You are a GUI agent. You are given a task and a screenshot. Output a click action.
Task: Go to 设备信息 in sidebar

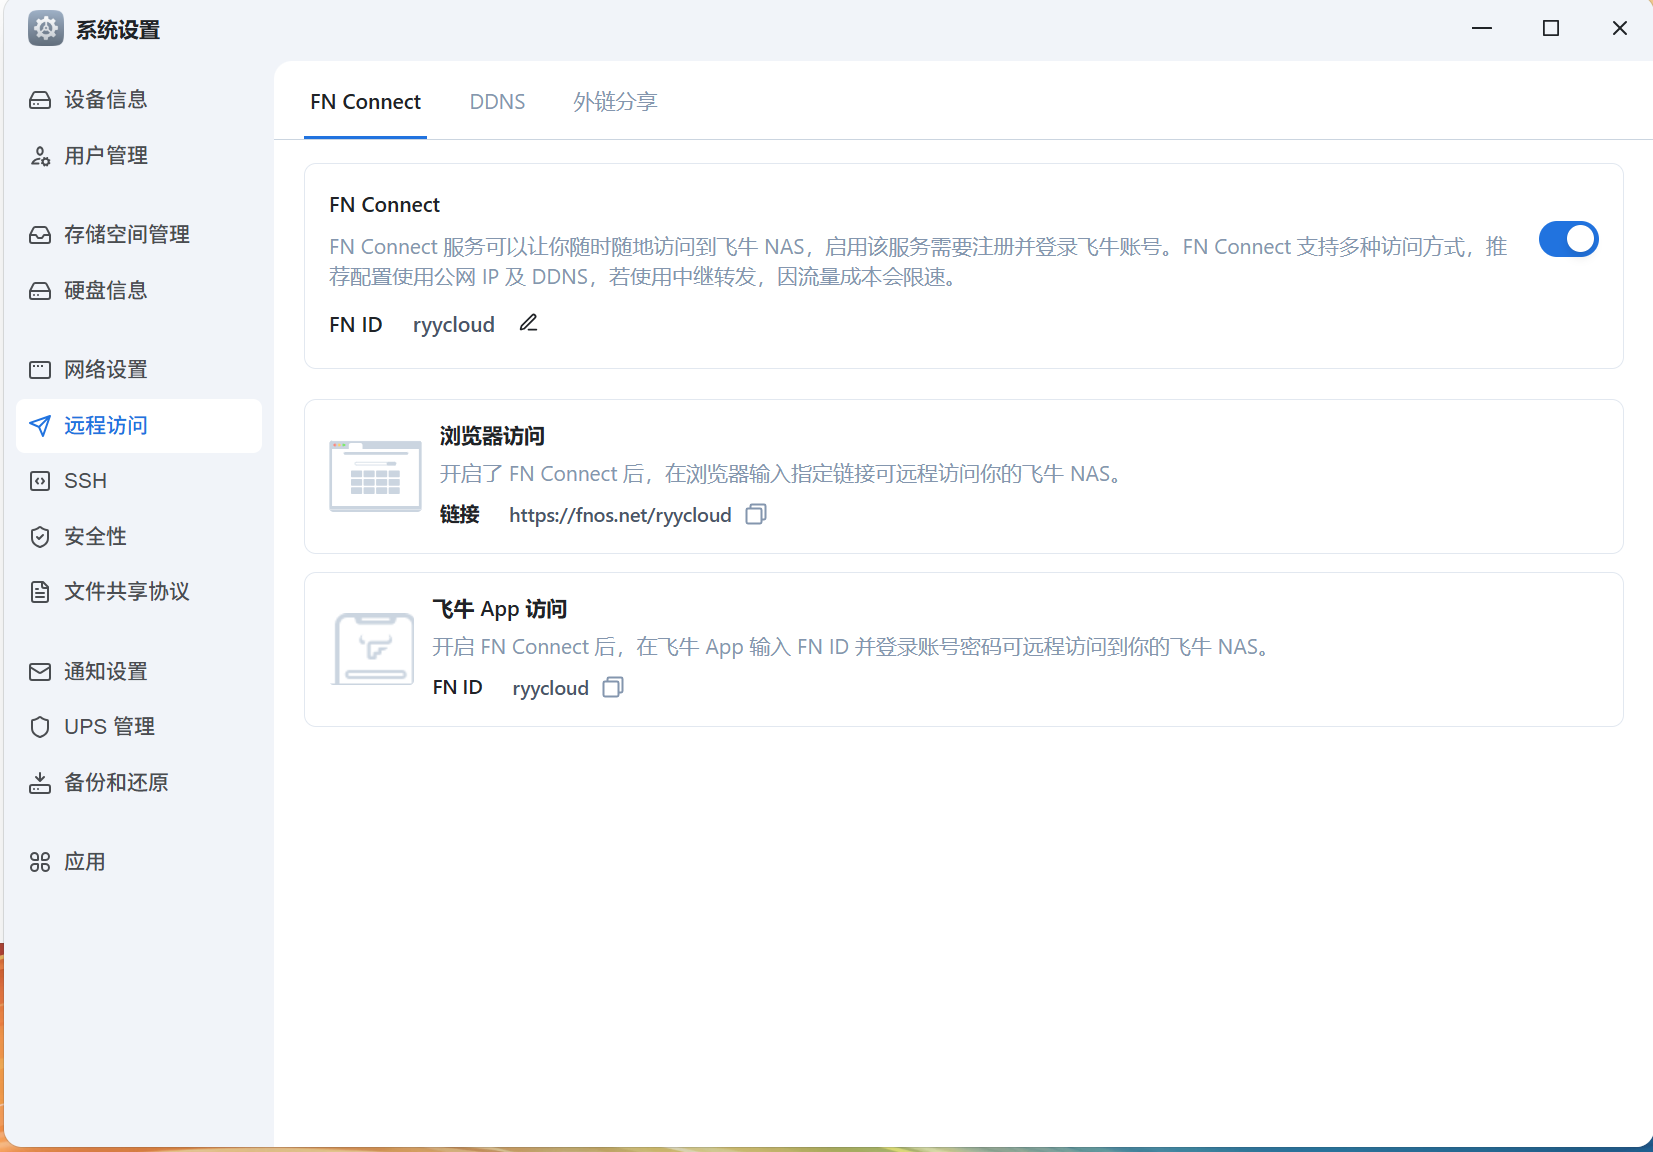pyautogui.click(x=106, y=100)
